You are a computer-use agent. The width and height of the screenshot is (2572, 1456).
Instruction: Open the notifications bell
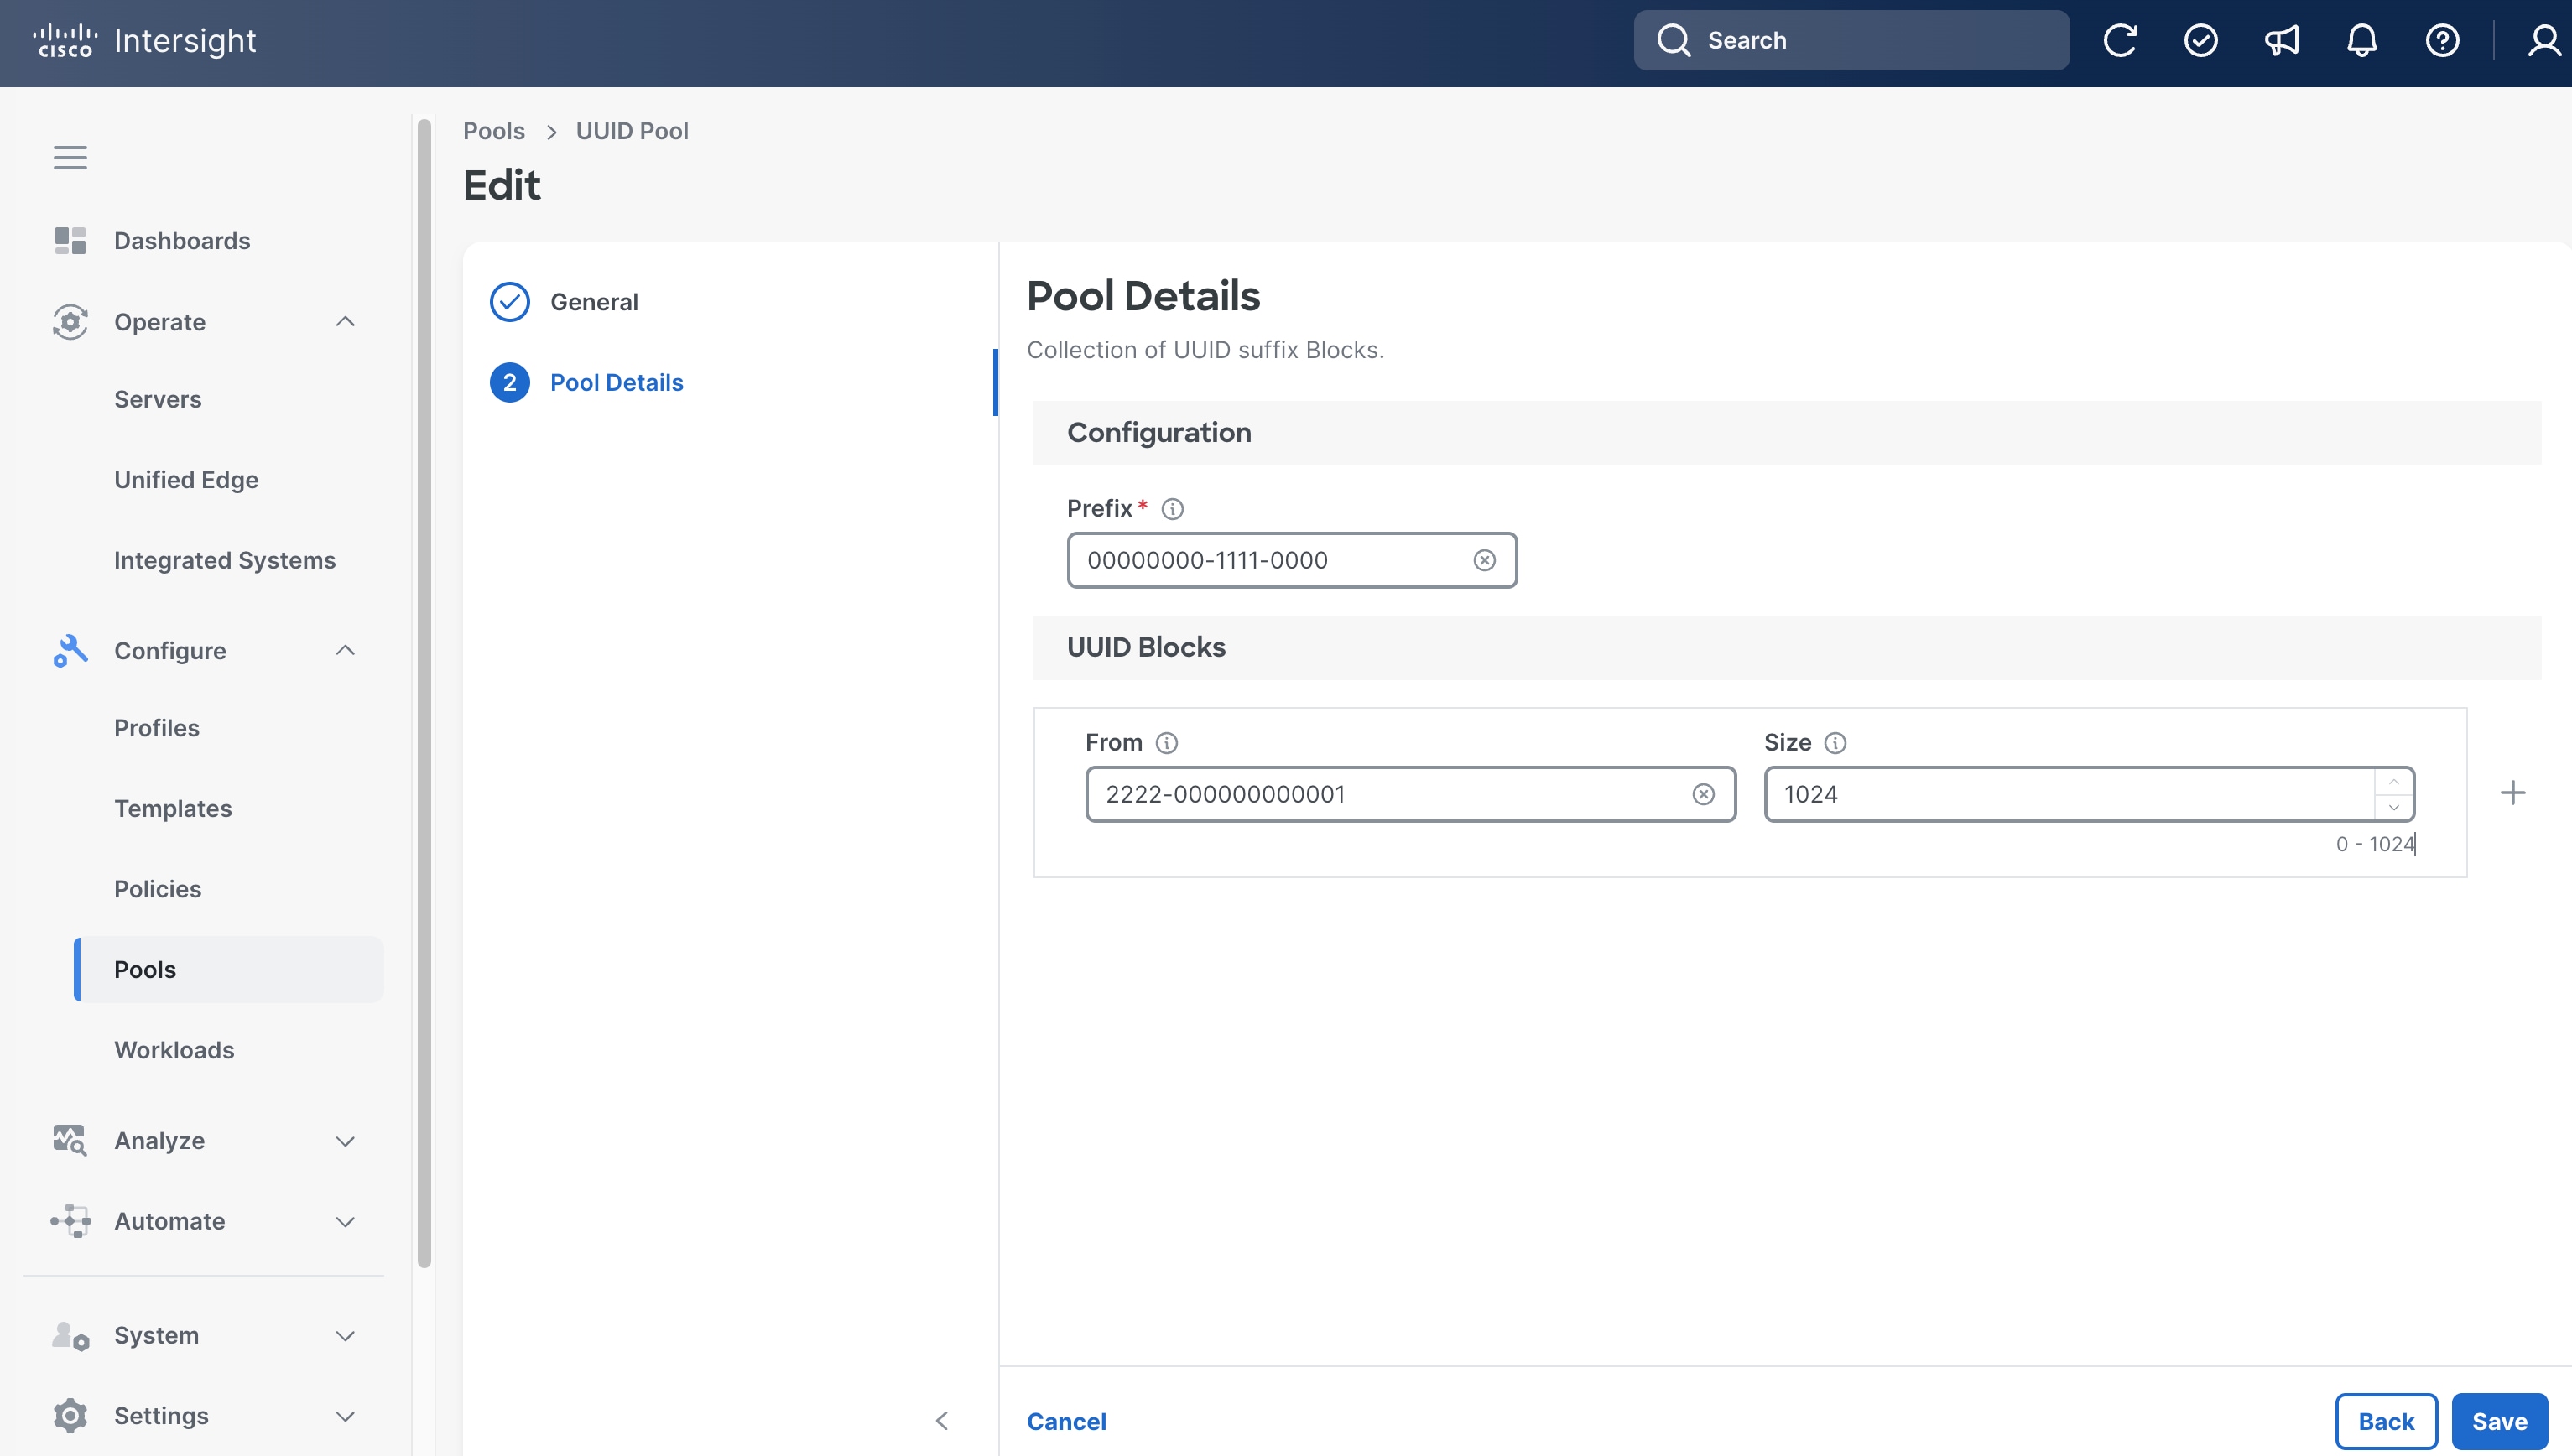2362,40
